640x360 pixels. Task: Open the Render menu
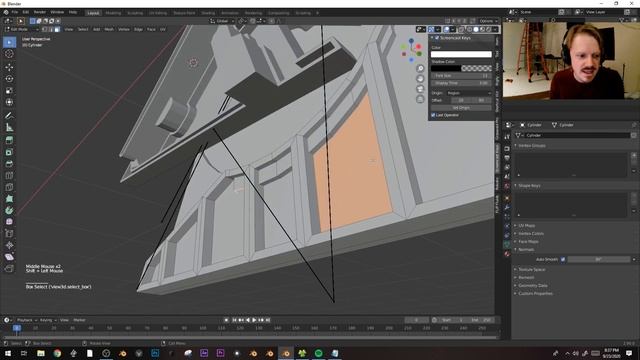tap(40, 12)
